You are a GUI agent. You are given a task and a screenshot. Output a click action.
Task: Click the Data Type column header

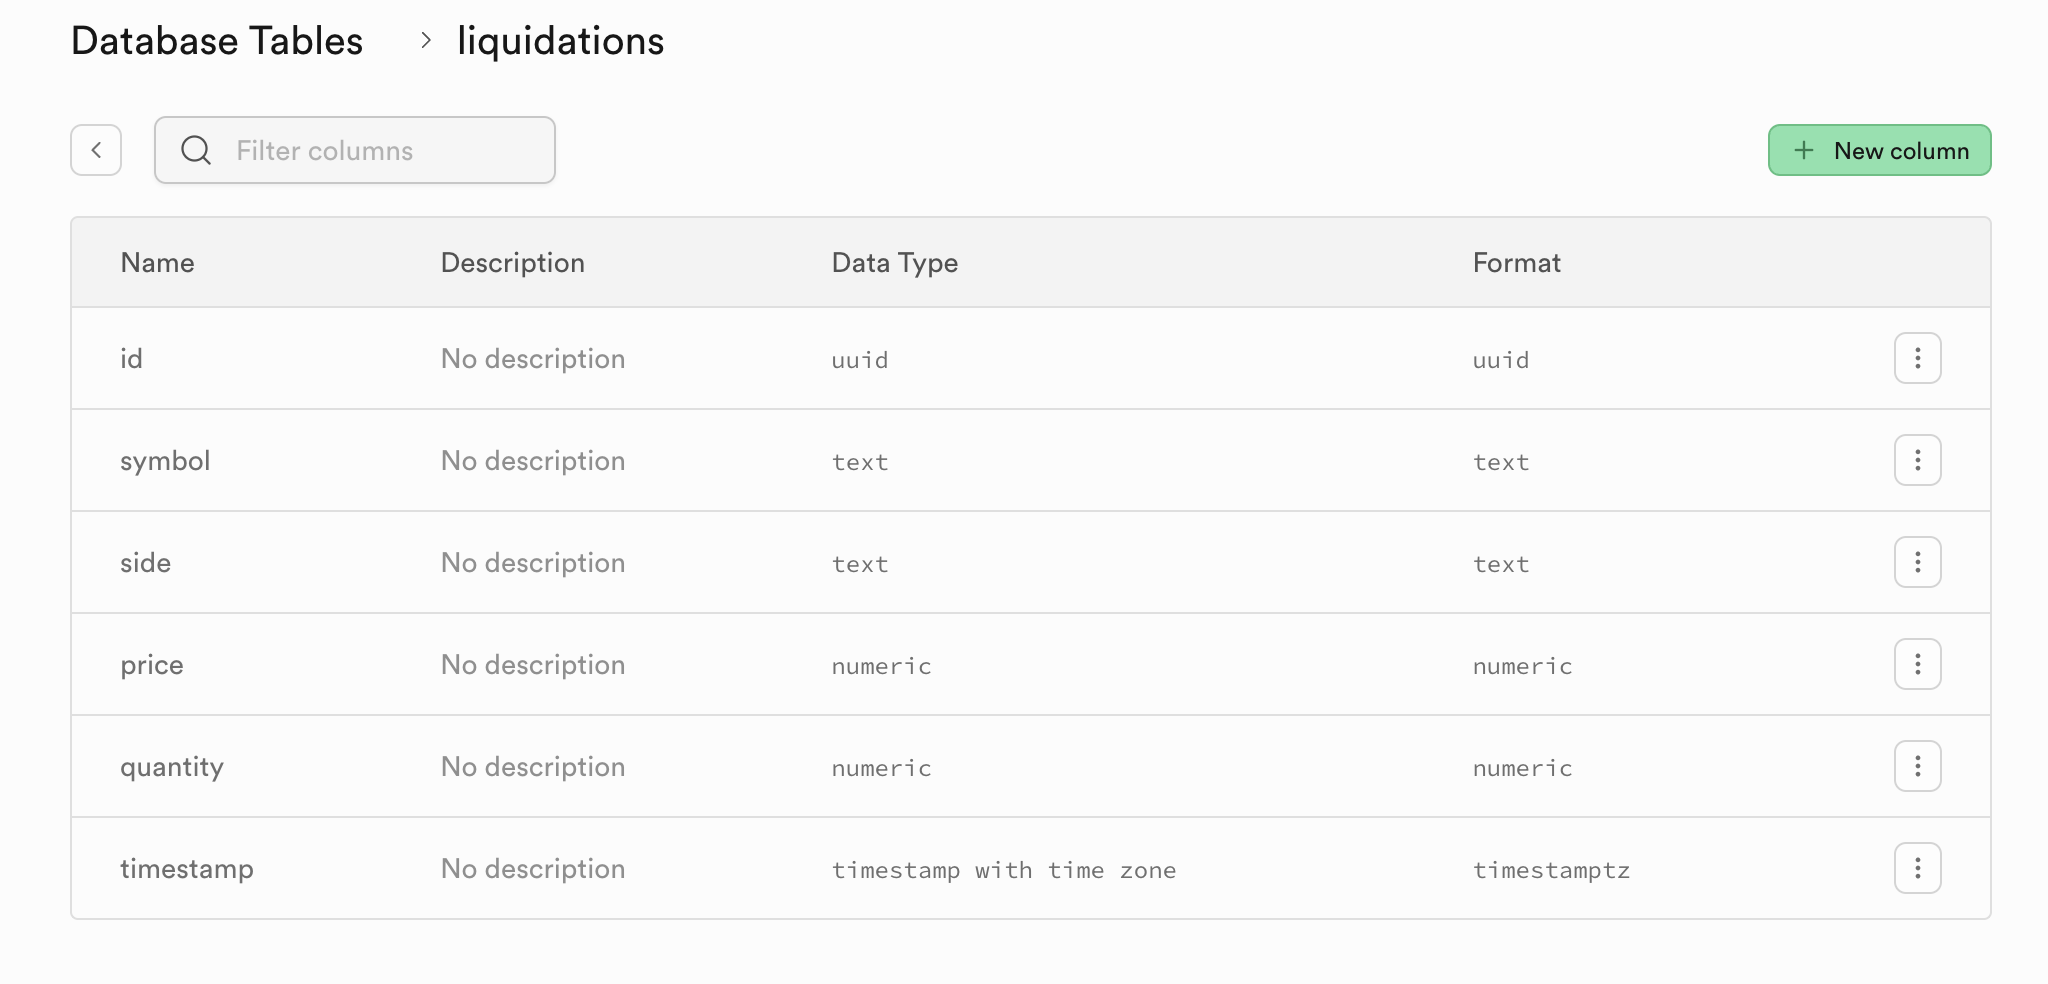pyautogui.click(x=894, y=263)
